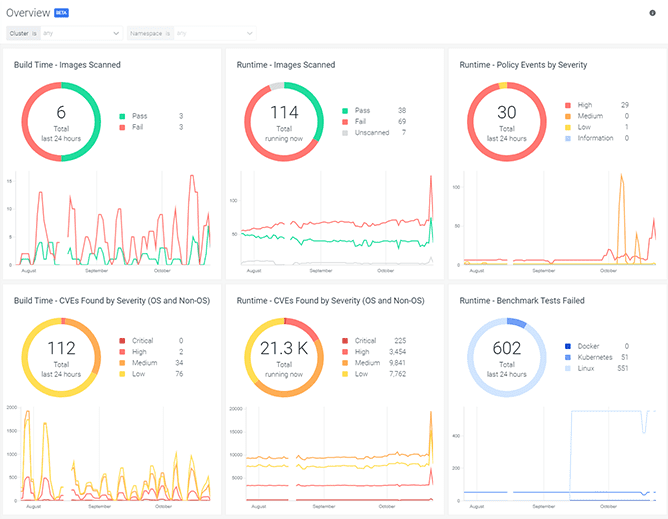This screenshot has height=519, width=668.
Task: Click Critical swatch in Runtime CVEs legend
Action: [x=345, y=341]
